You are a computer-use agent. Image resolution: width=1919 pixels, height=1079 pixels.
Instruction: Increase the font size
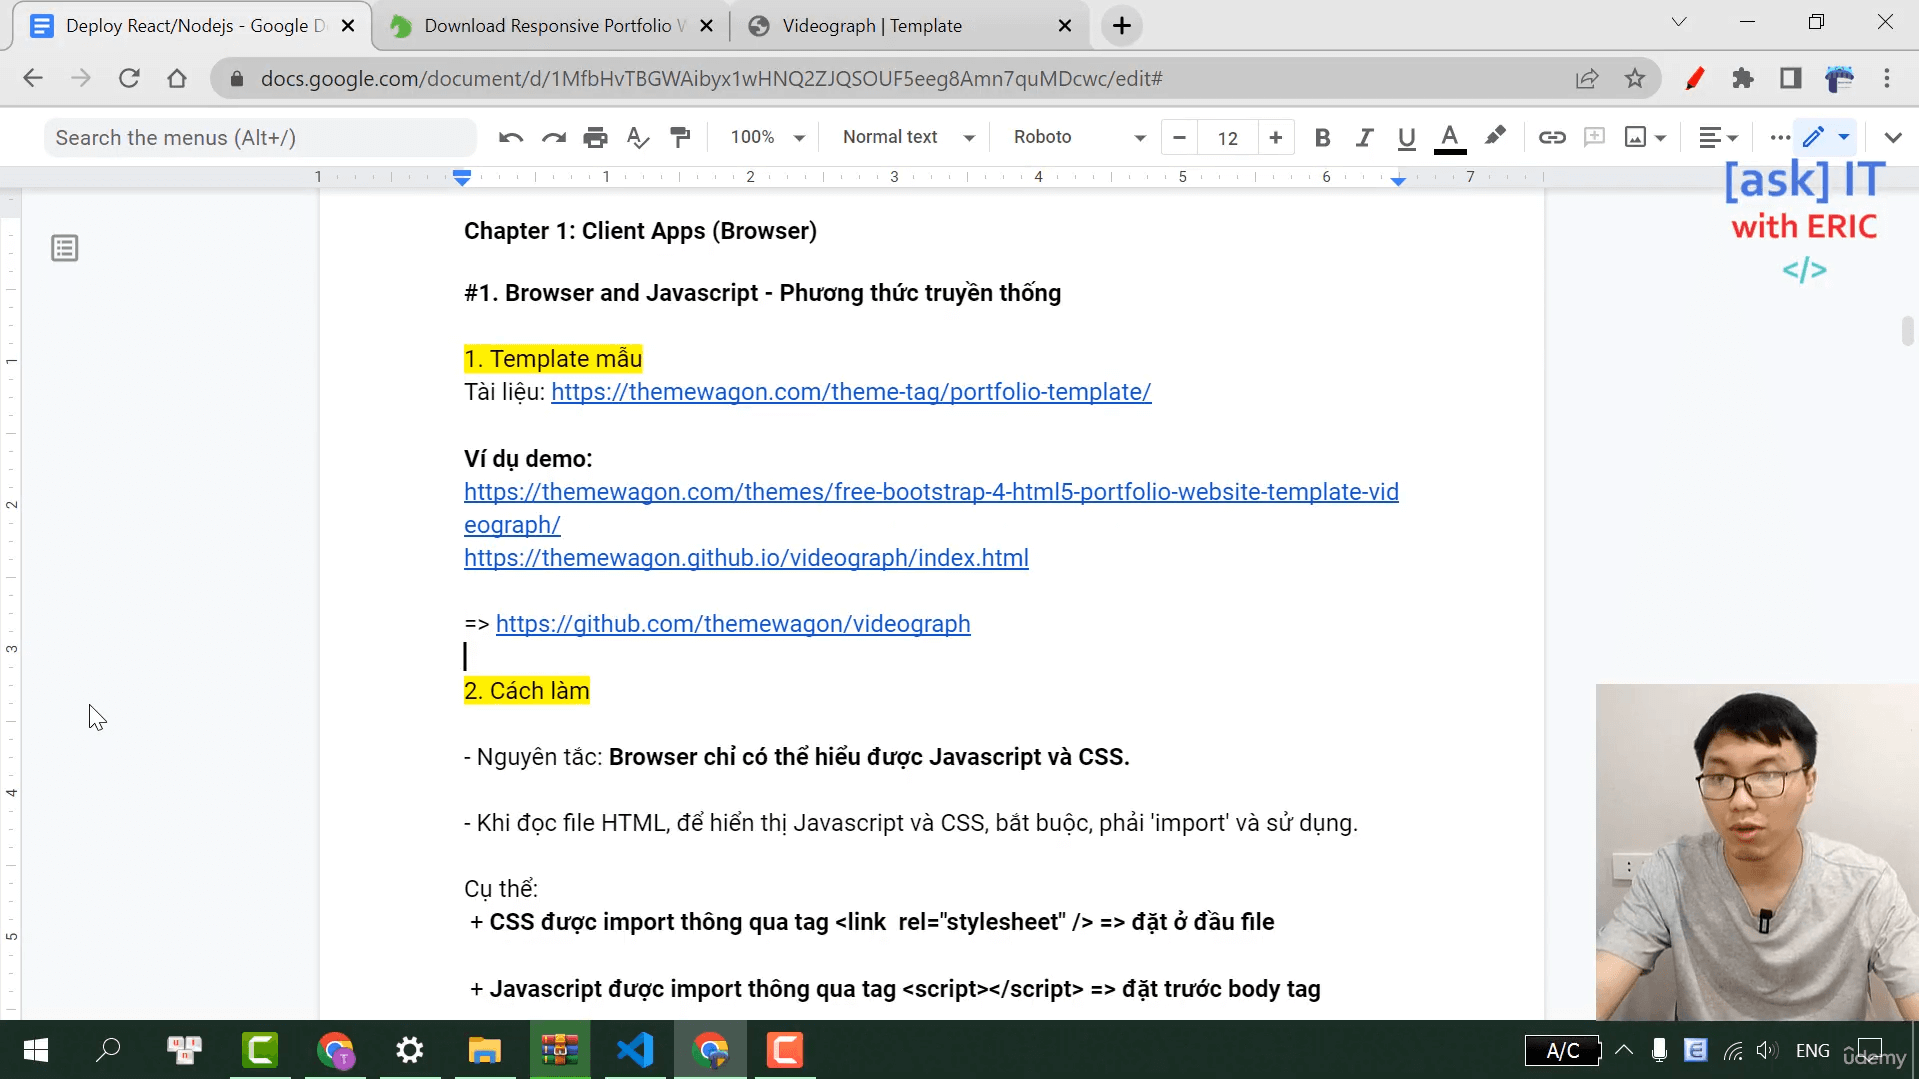click(x=1275, y=137)
